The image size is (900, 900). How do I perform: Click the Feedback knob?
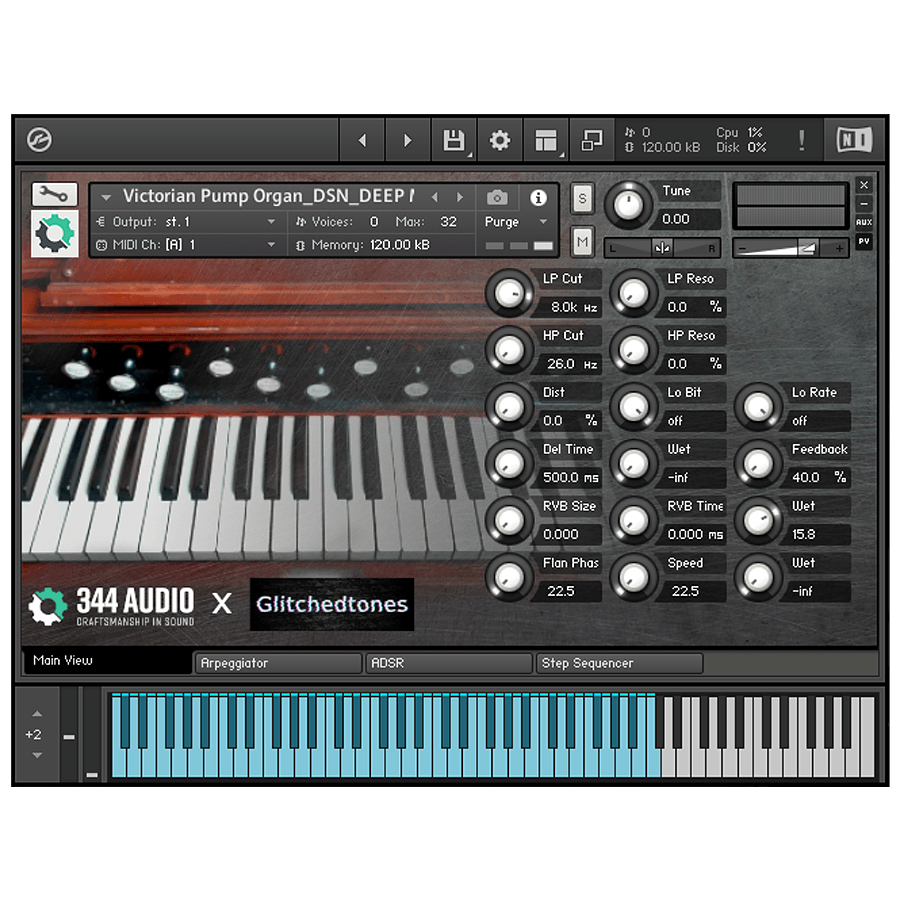click(x=758, y=464)
